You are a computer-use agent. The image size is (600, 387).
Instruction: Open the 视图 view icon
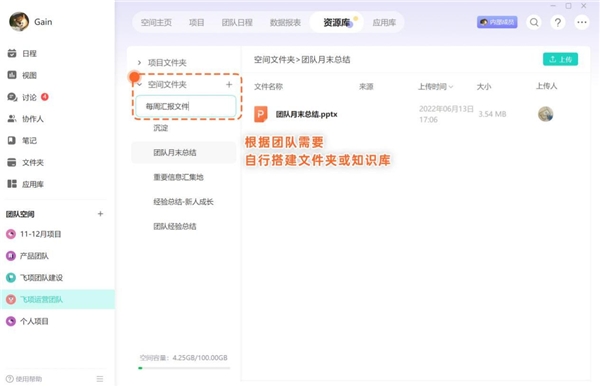point(12,75)
